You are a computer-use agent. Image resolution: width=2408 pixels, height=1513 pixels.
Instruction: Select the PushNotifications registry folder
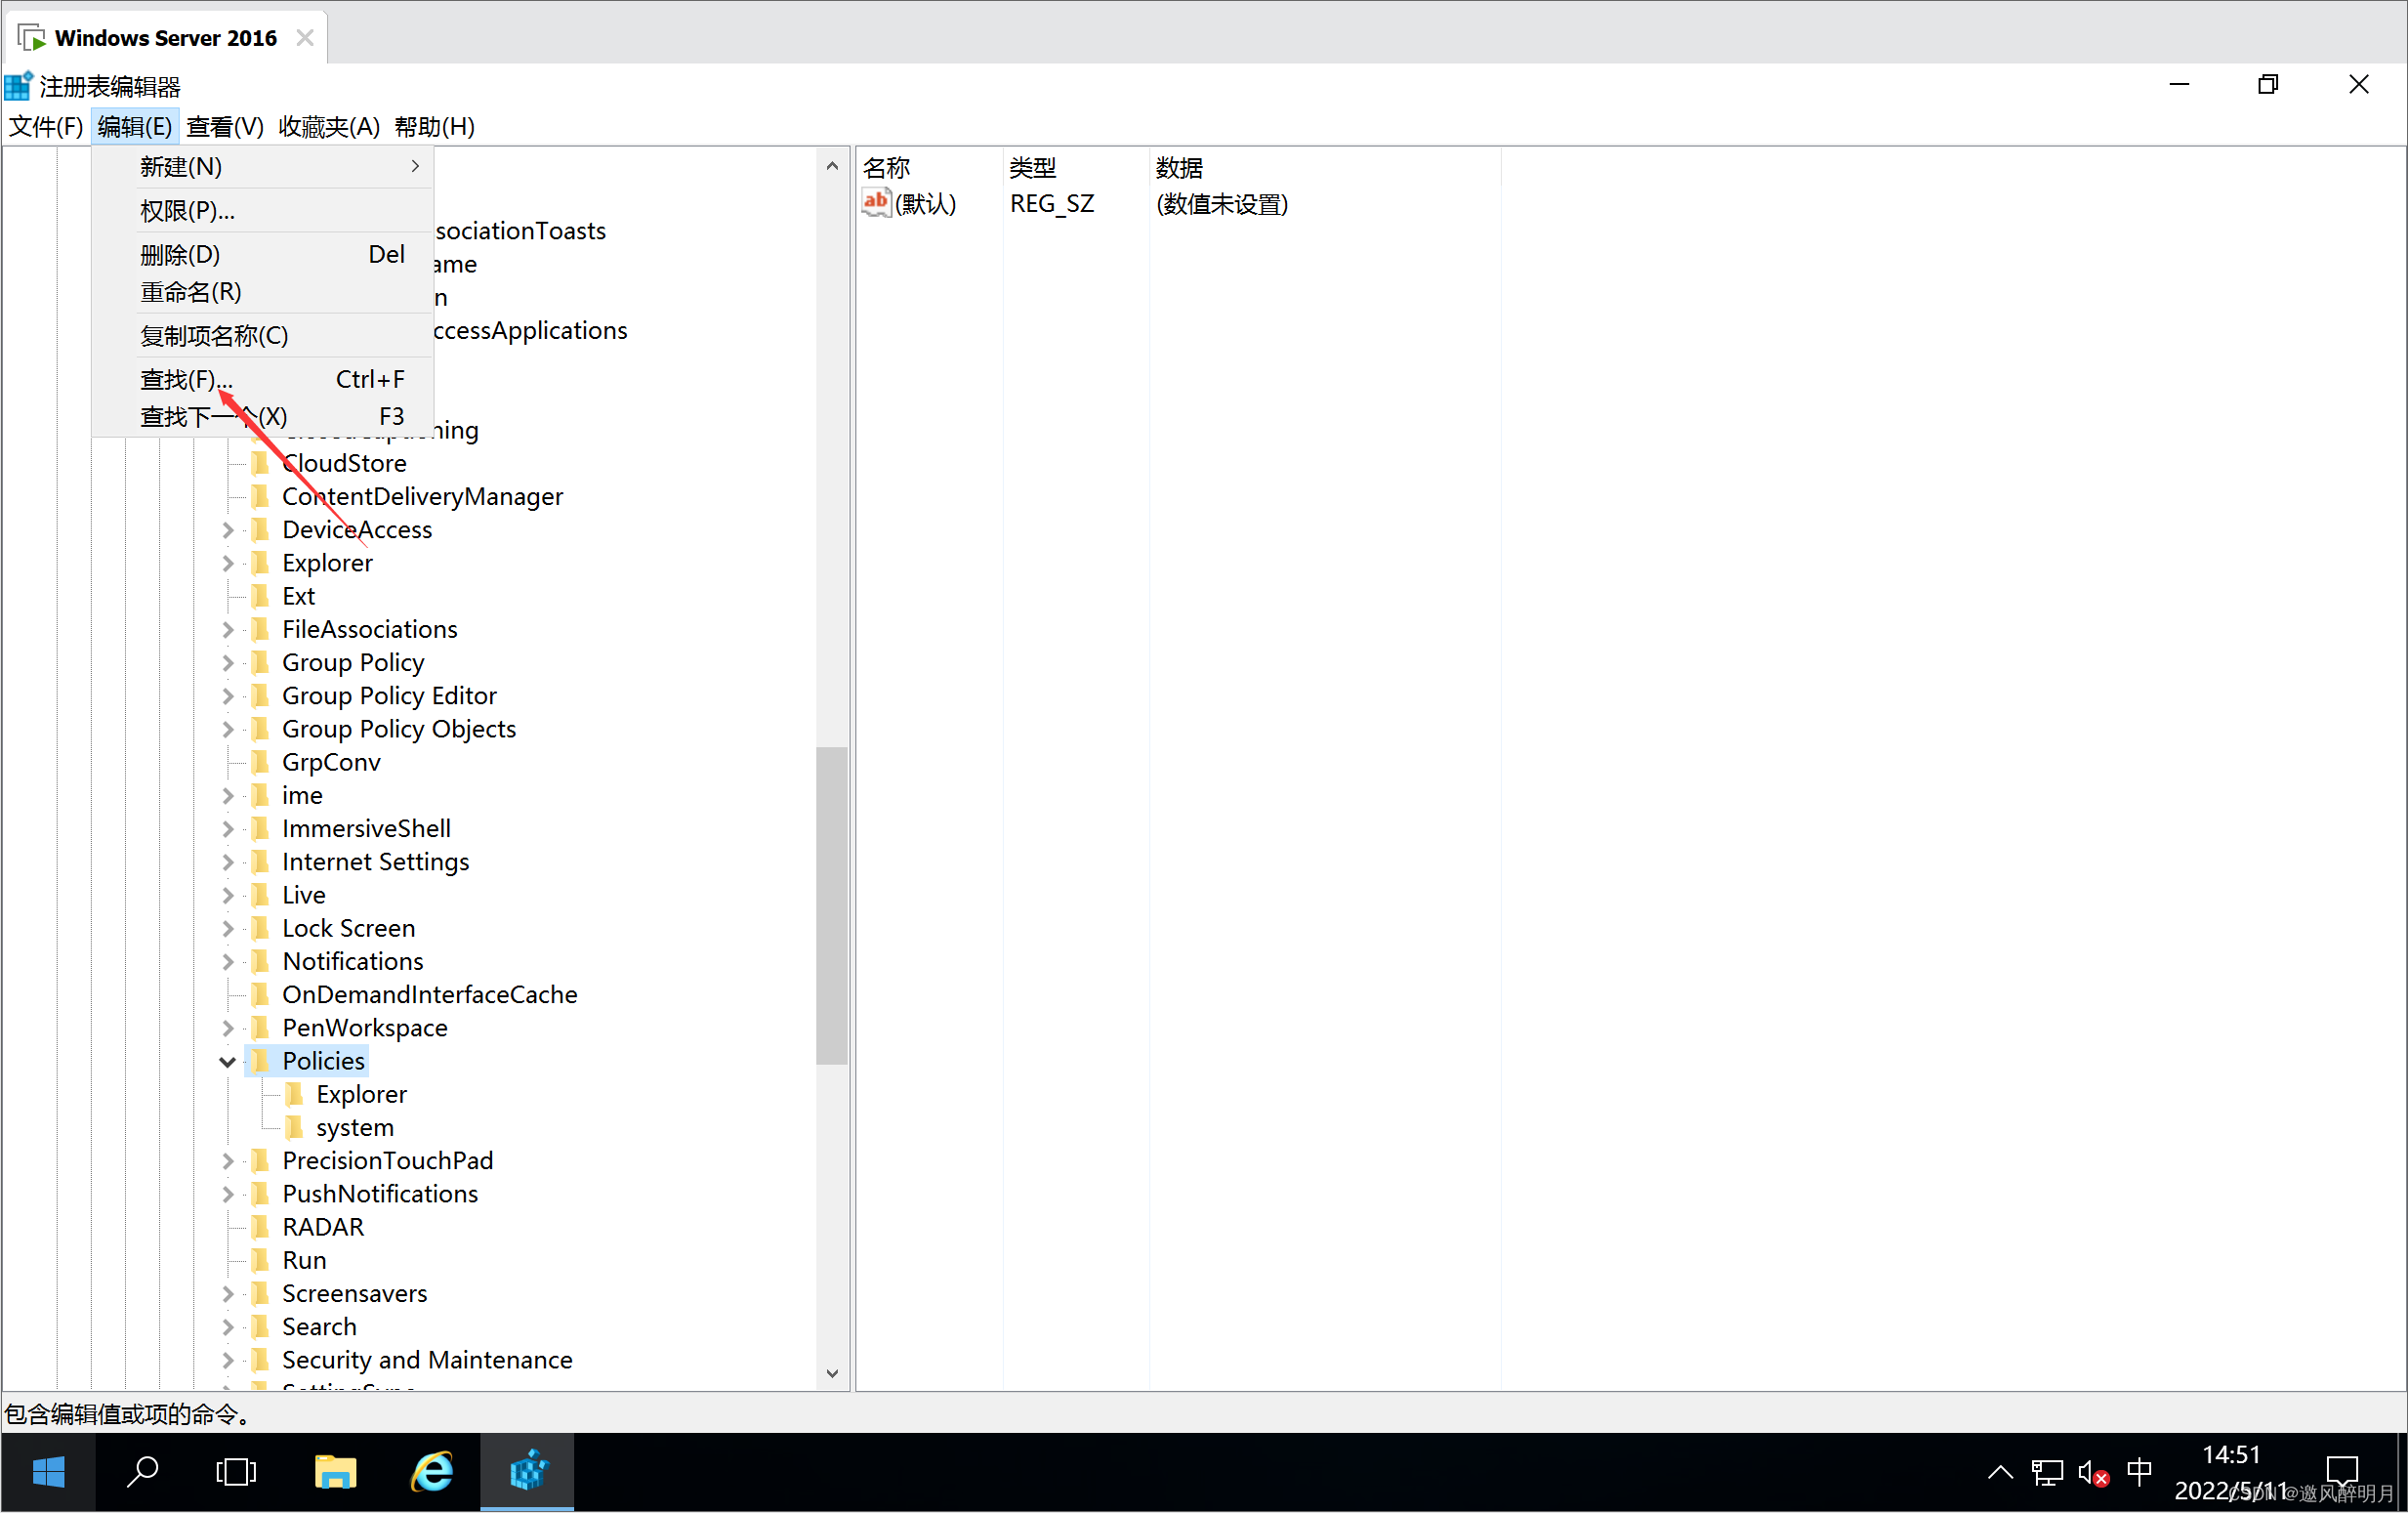click(x=382, y=1194)
